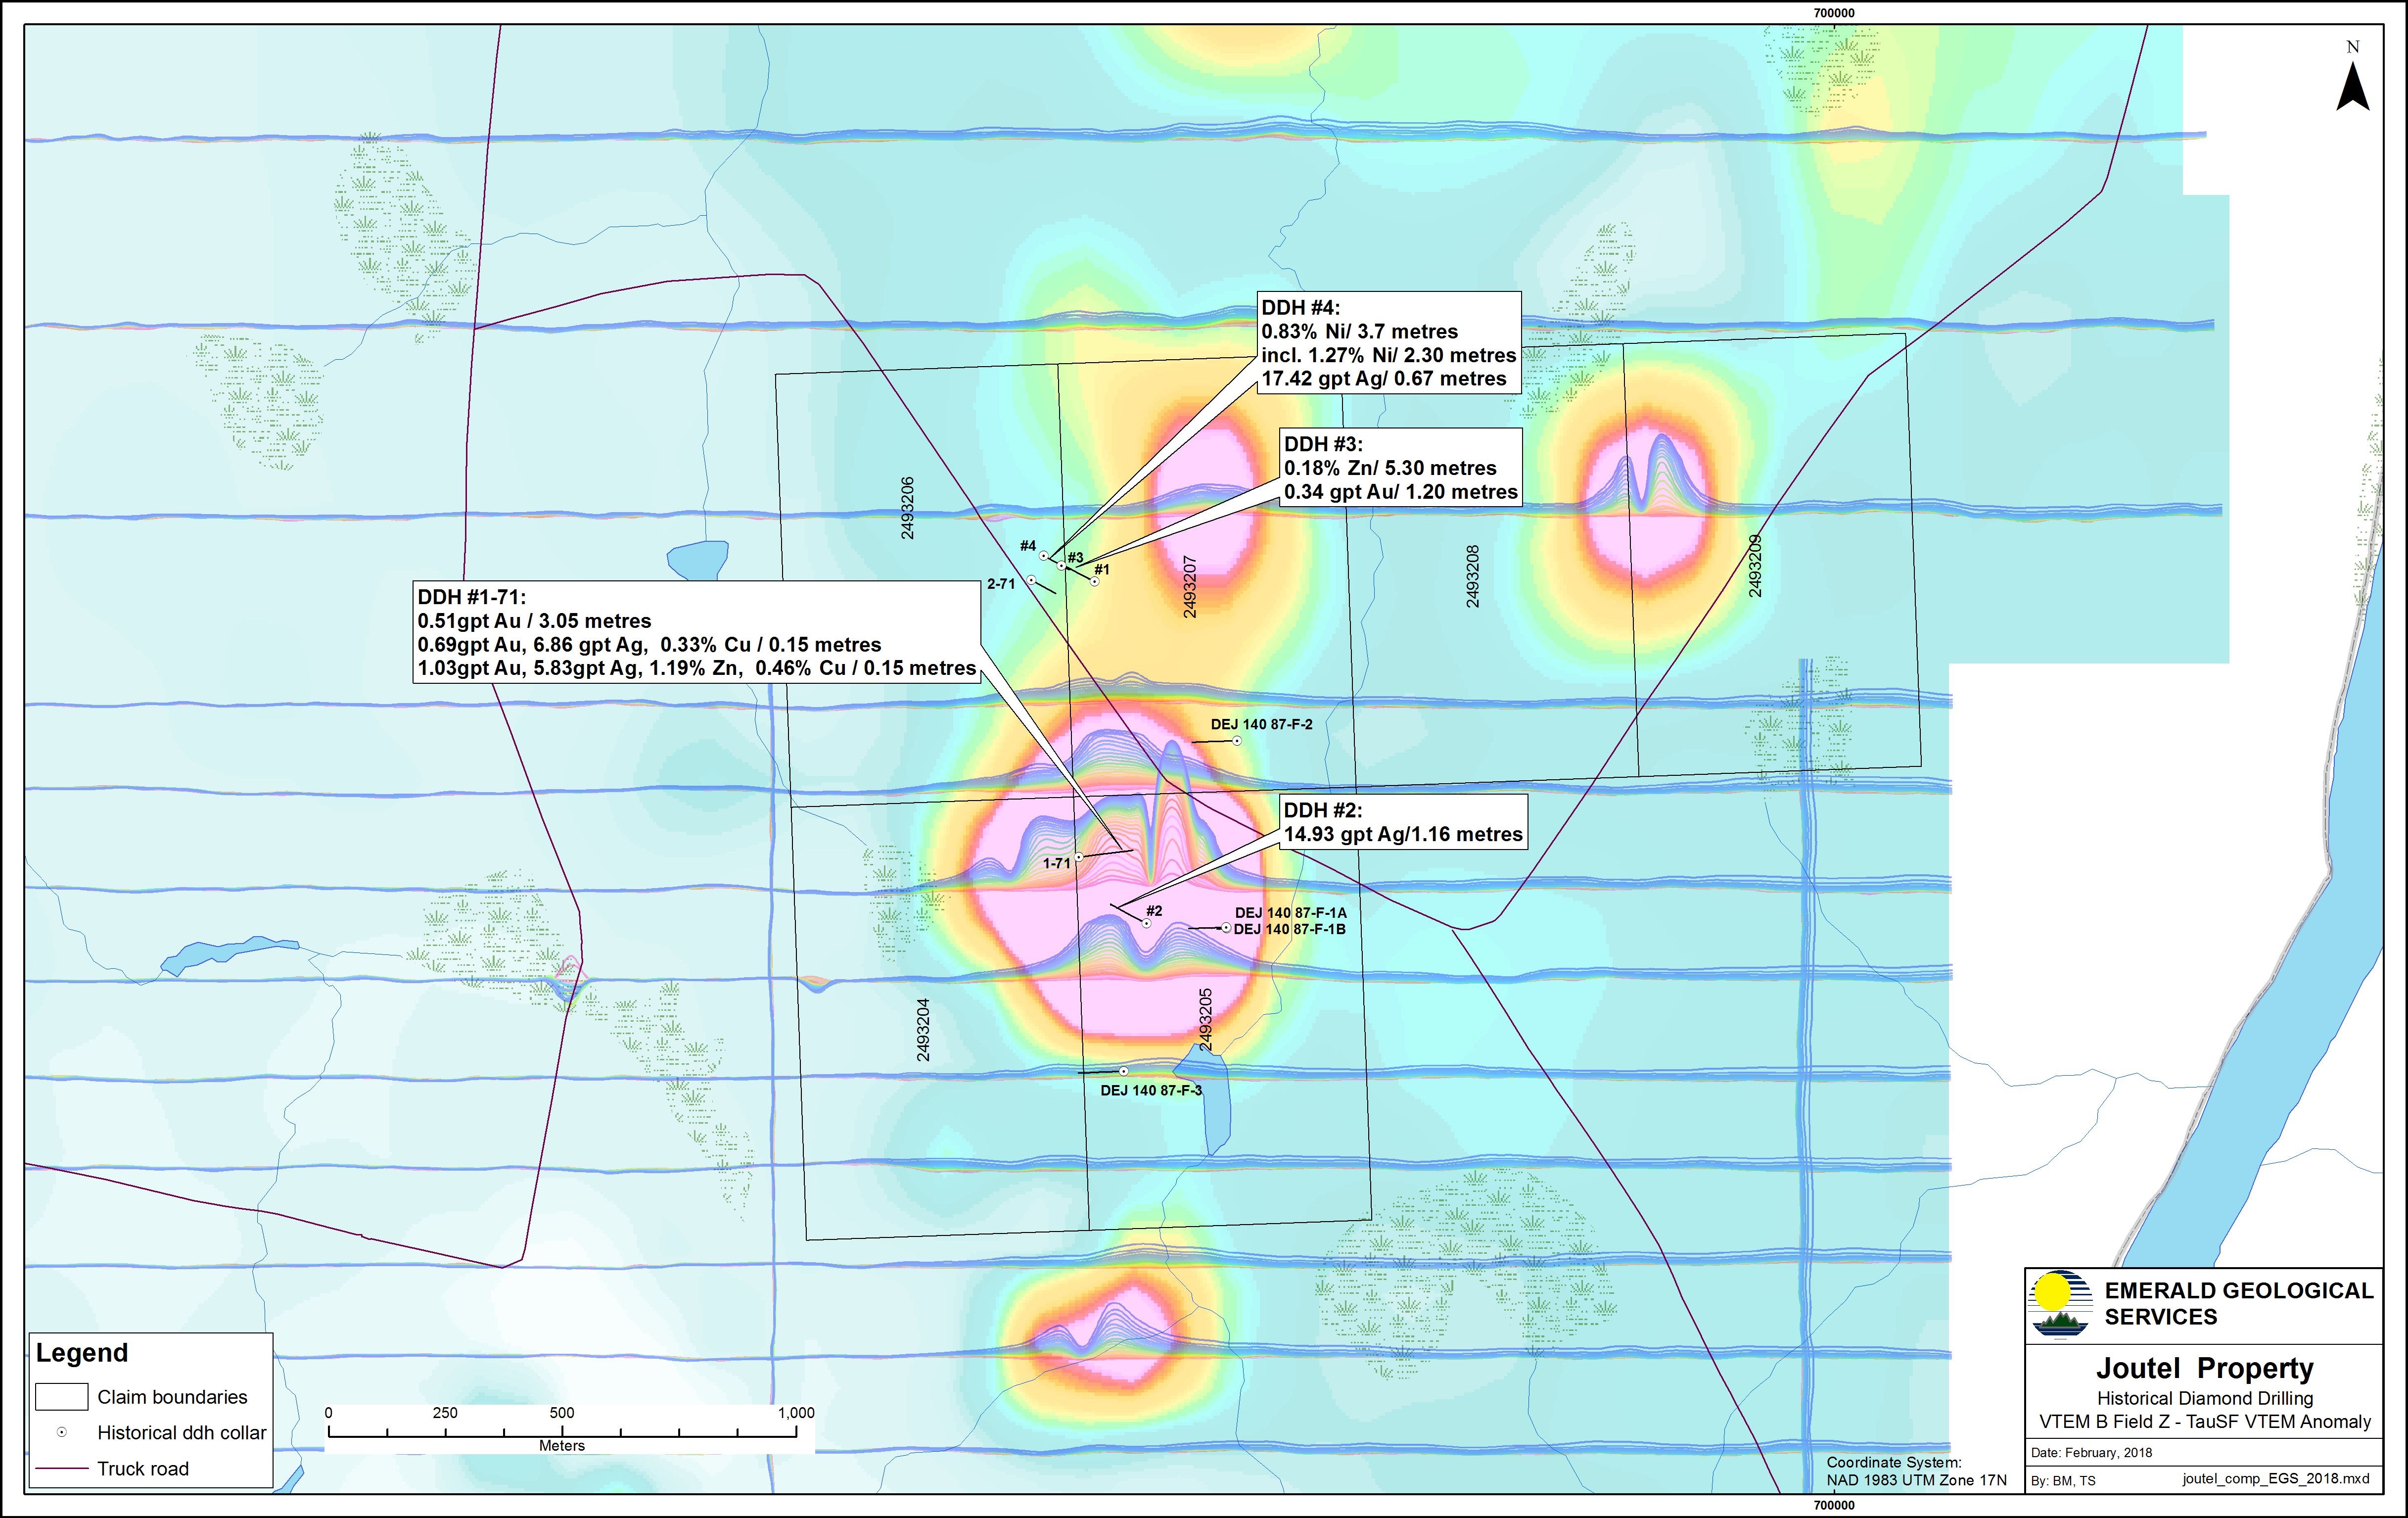
Task: Click the joutel_comp_EGS_2018.mxd filename text
Action: (x=2275, y=1479)
